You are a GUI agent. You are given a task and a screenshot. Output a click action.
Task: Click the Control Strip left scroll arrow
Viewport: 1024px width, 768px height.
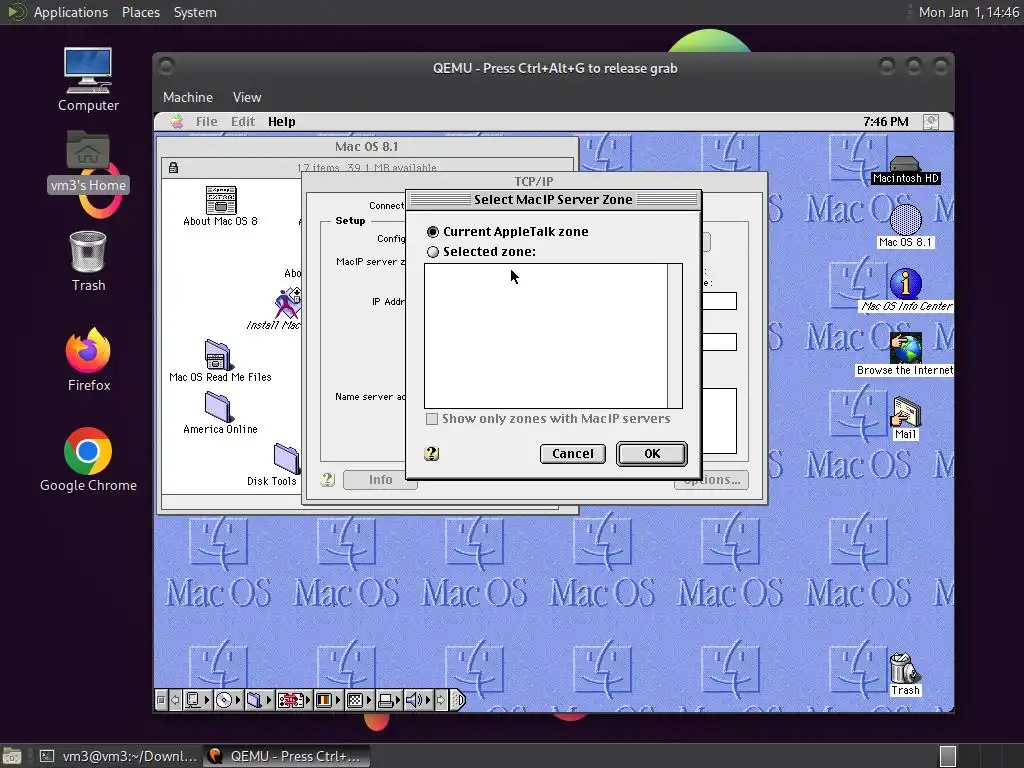click(175, 701)
